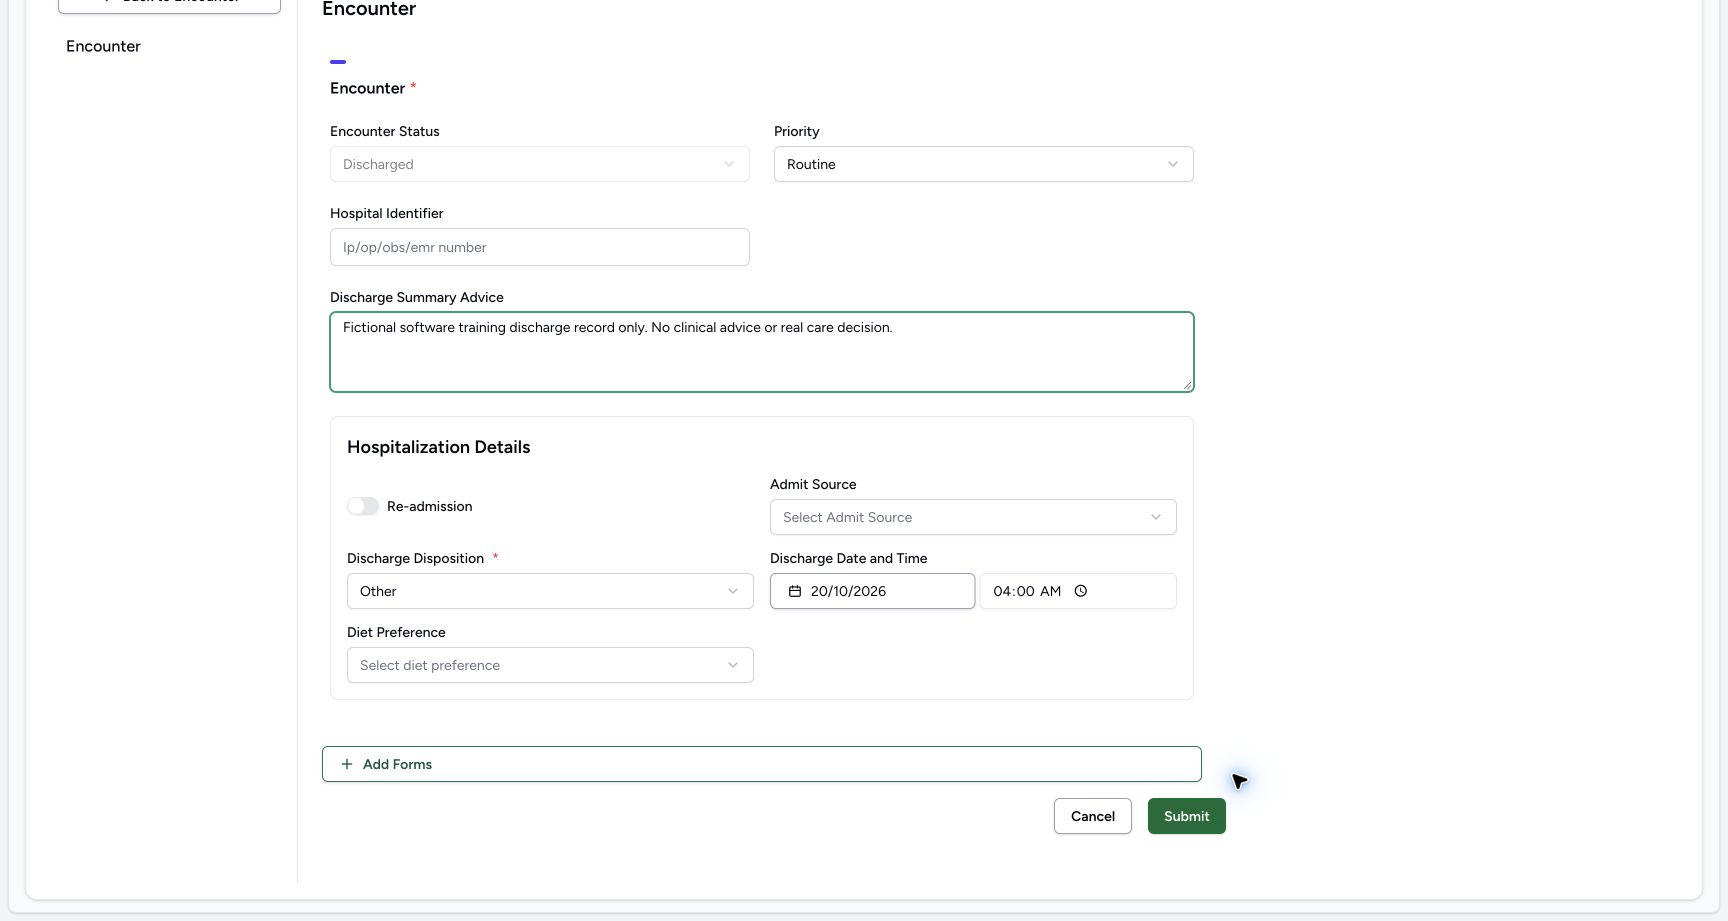This screenshot has height=921, width=1728.
Task: Open the discharge date picker showing 20/10/2026
Action: 873,591
